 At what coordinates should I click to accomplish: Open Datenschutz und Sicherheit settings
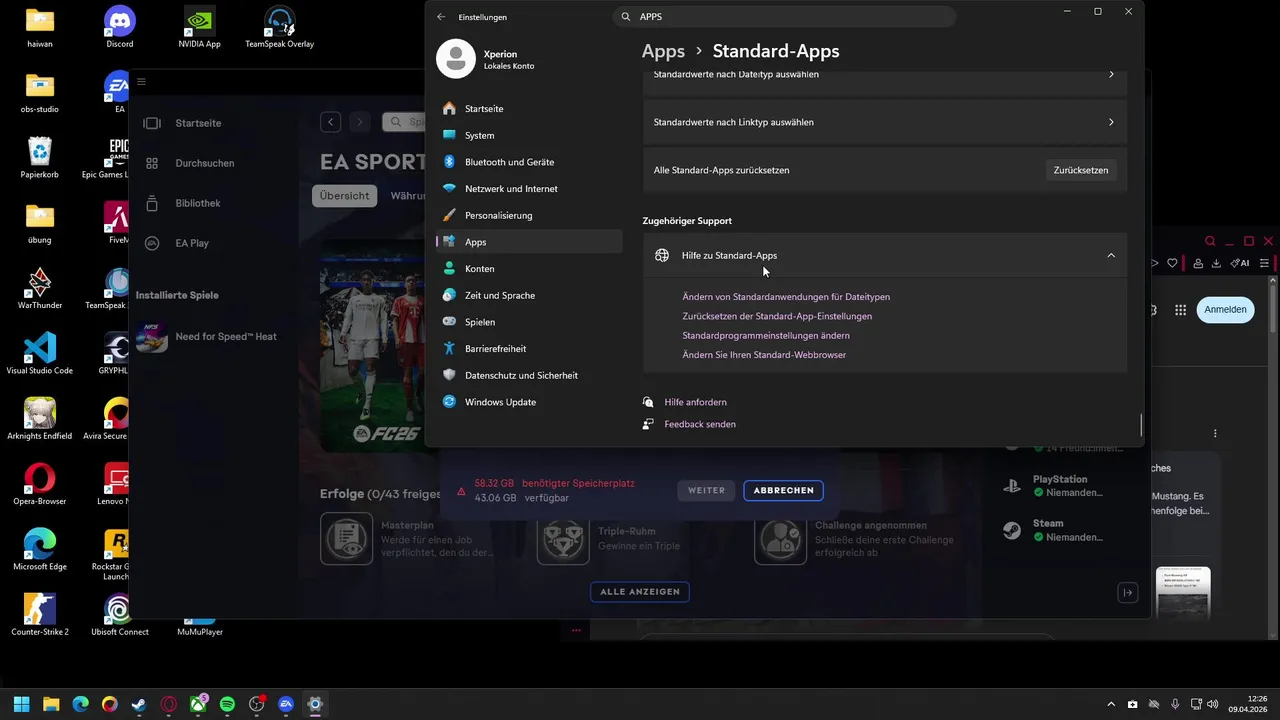[529, 375]
